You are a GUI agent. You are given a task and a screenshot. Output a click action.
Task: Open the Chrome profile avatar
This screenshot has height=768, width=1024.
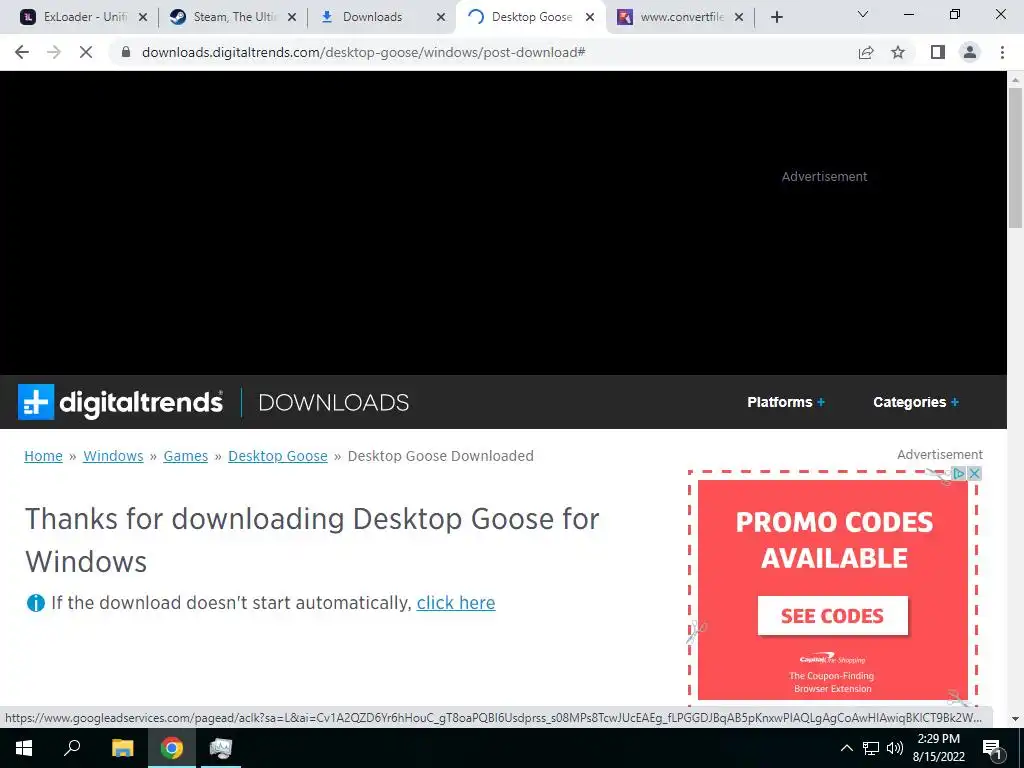[970, 52]
